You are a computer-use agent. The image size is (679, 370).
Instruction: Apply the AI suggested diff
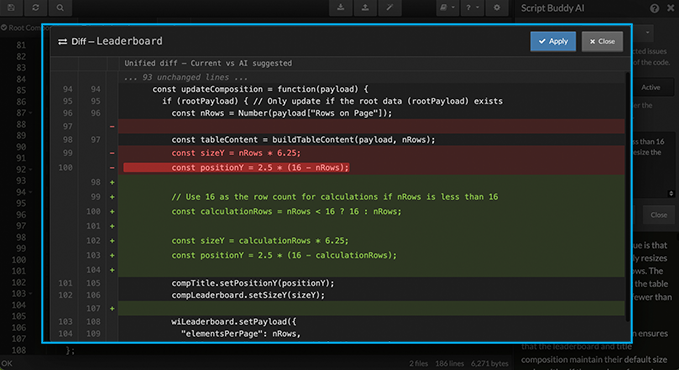pos(553,41)
